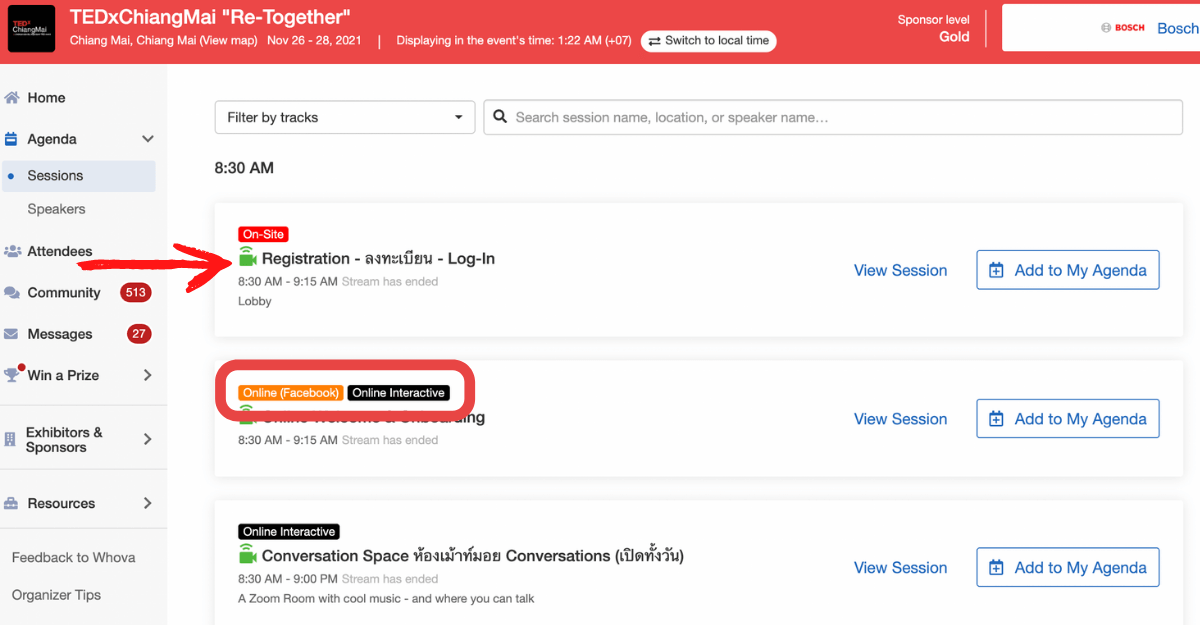Select the Home icon in the sidebar

tap(12, 97)
